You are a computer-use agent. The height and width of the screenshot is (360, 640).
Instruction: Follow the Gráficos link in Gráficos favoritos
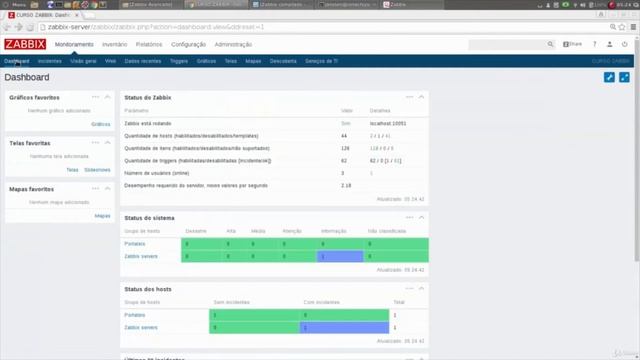(x=101, y=124)
